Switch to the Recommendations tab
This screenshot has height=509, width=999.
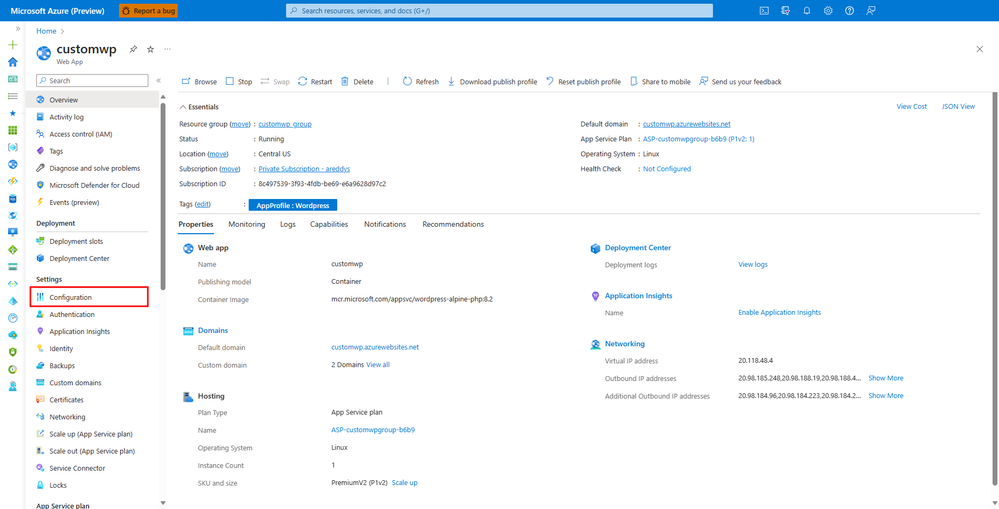[x=453, y=224]
